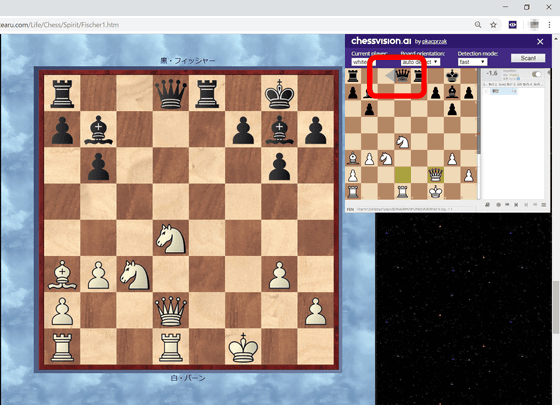Step forward with next move icon
Screen dimensions: 560x405
[x=526, y=205]
